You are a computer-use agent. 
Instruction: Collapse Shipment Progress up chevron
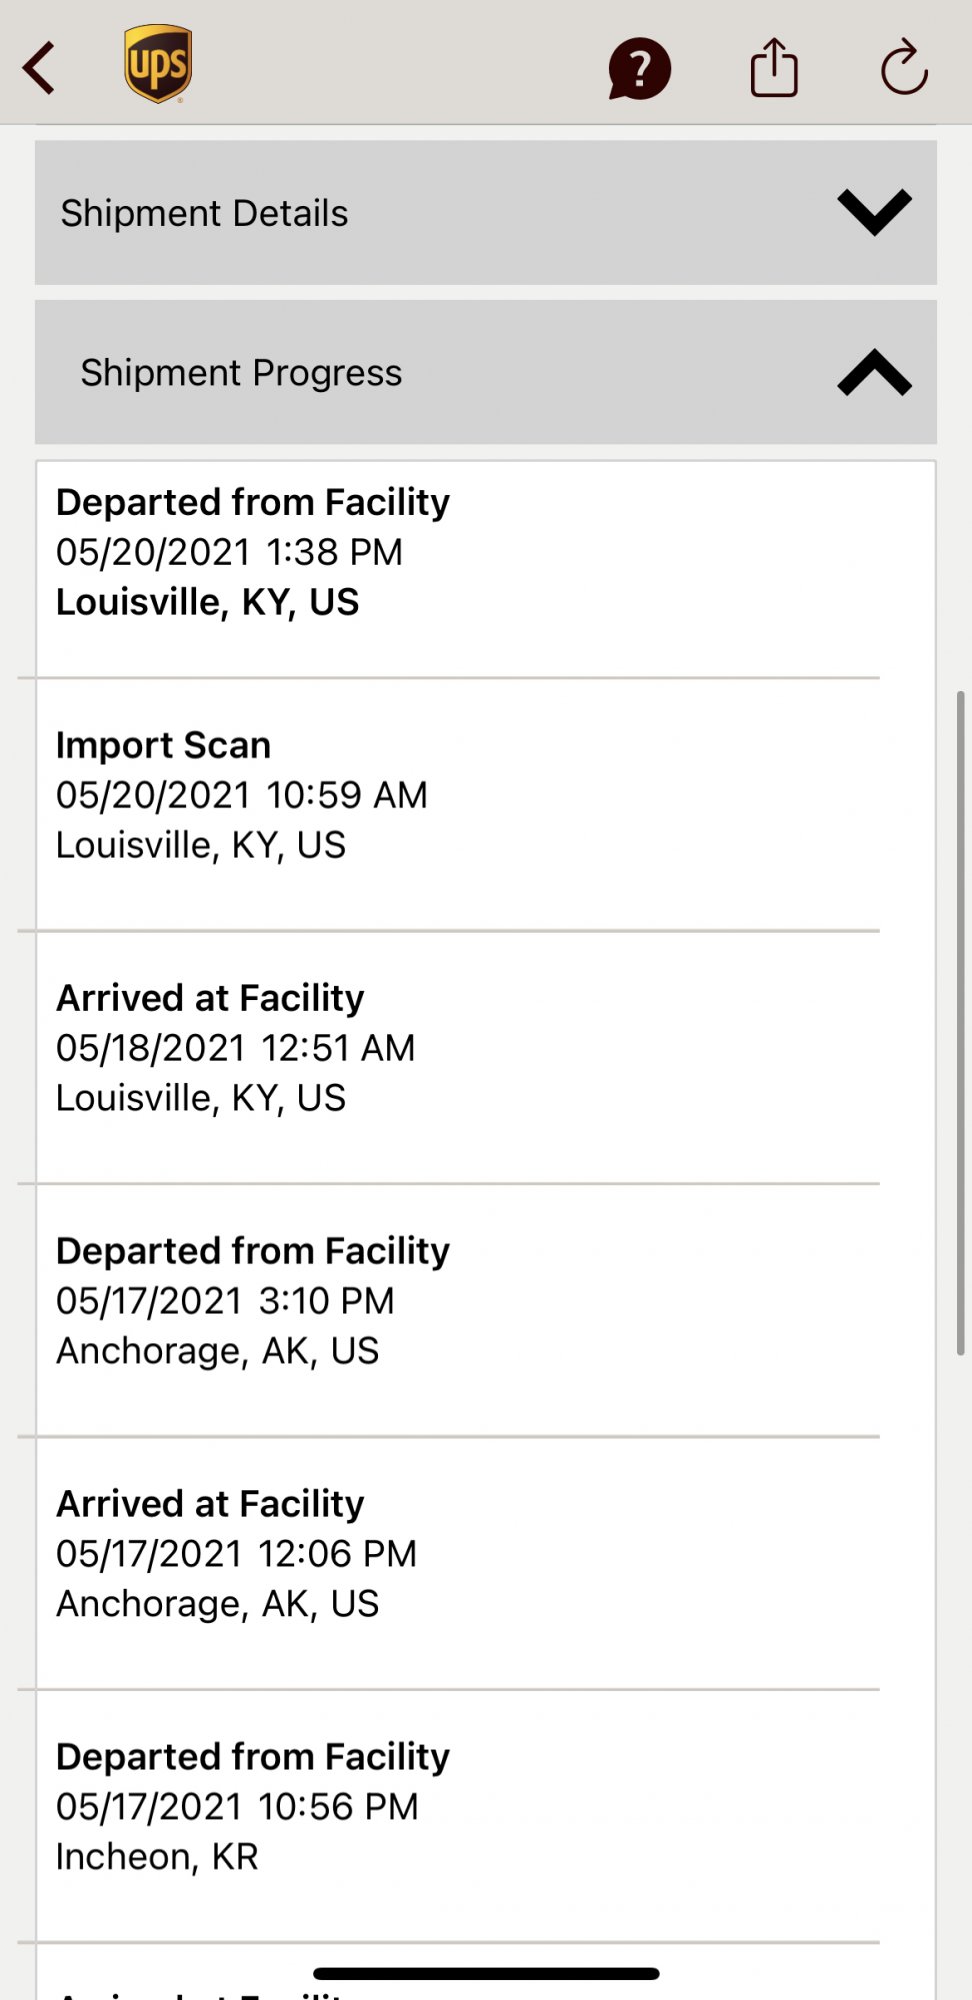(874, 372)
